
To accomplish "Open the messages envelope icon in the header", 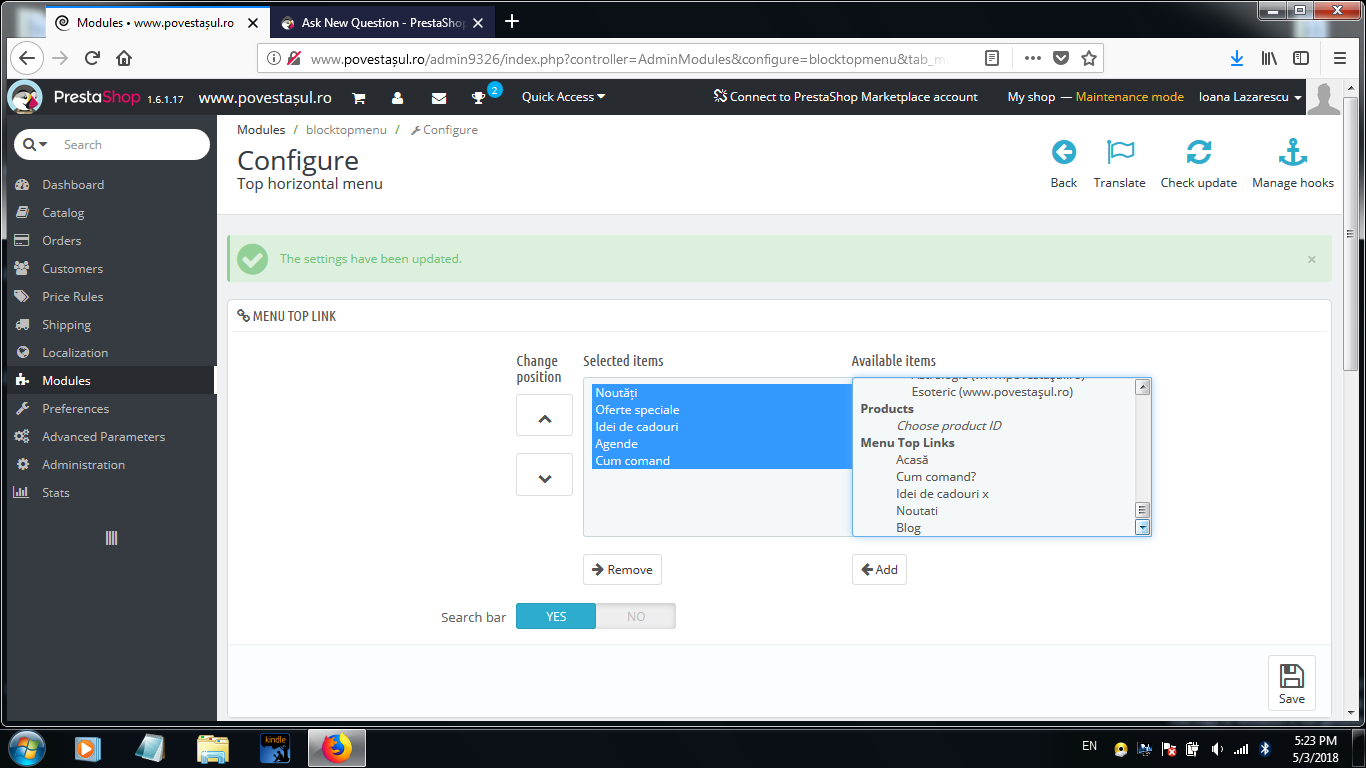I will click(439, 98).
